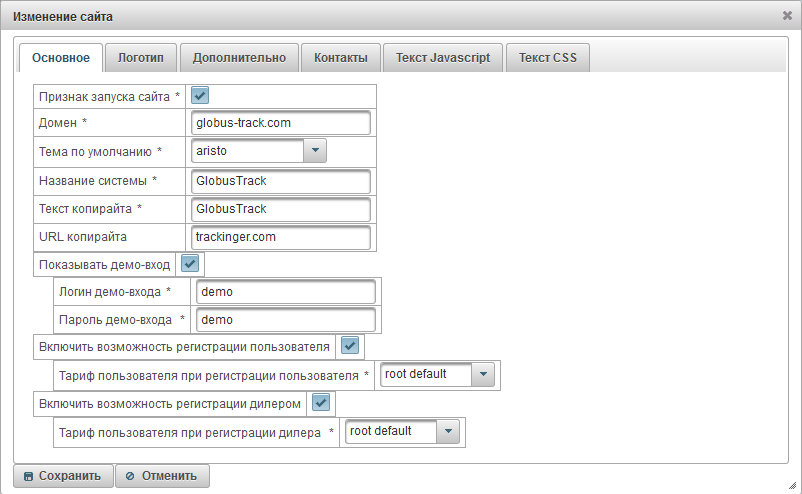
Task: Click the Отменить cancel button
Action: coord(162,476)
